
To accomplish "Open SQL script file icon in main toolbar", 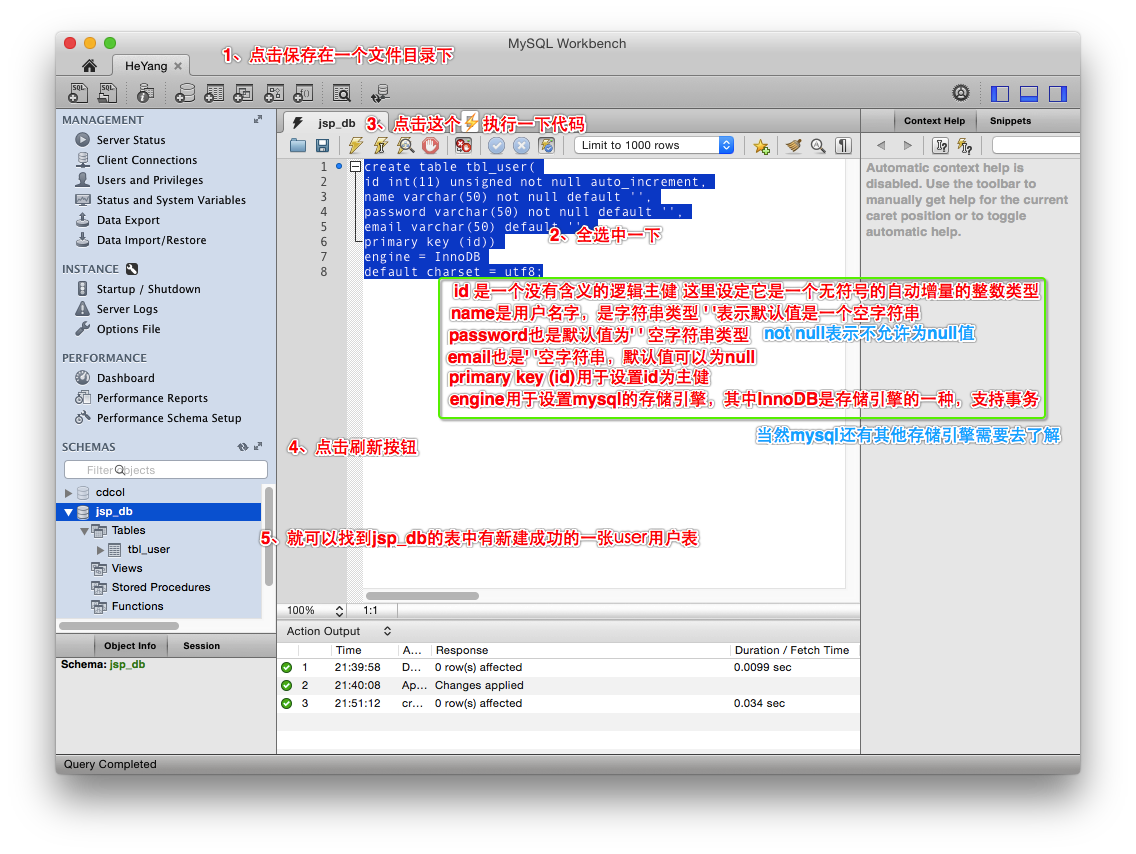I will (107, 93).
